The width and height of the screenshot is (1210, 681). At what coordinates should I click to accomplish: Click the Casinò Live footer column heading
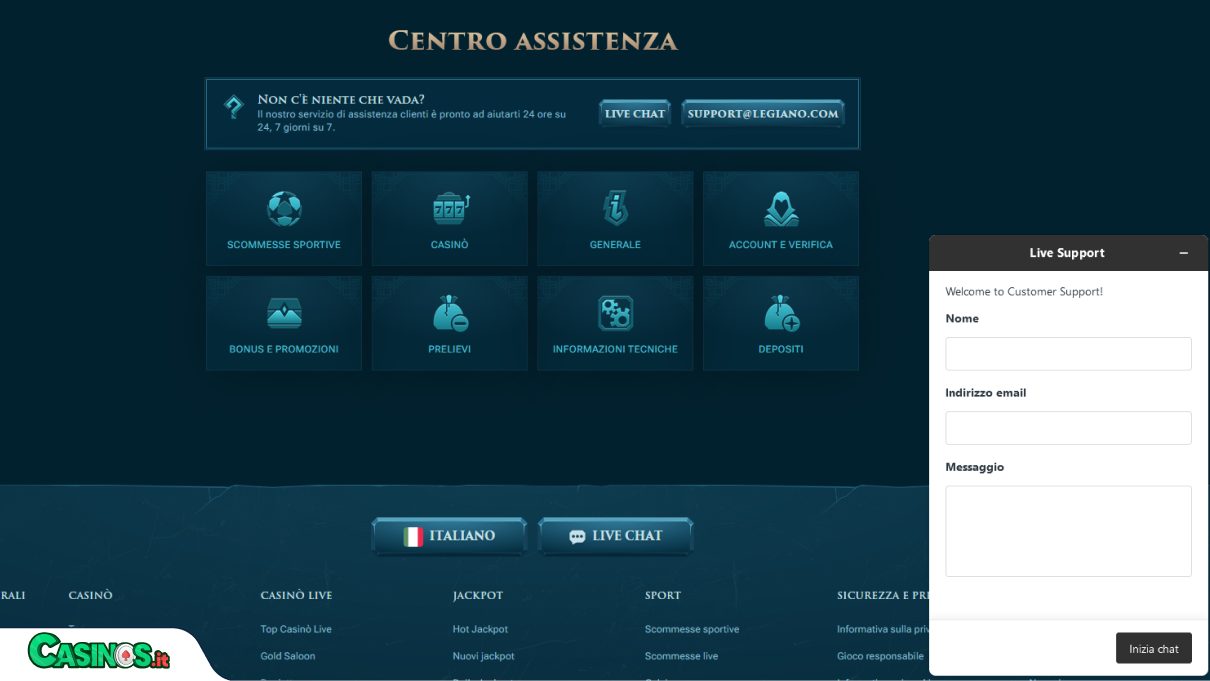tap(296, 595)
